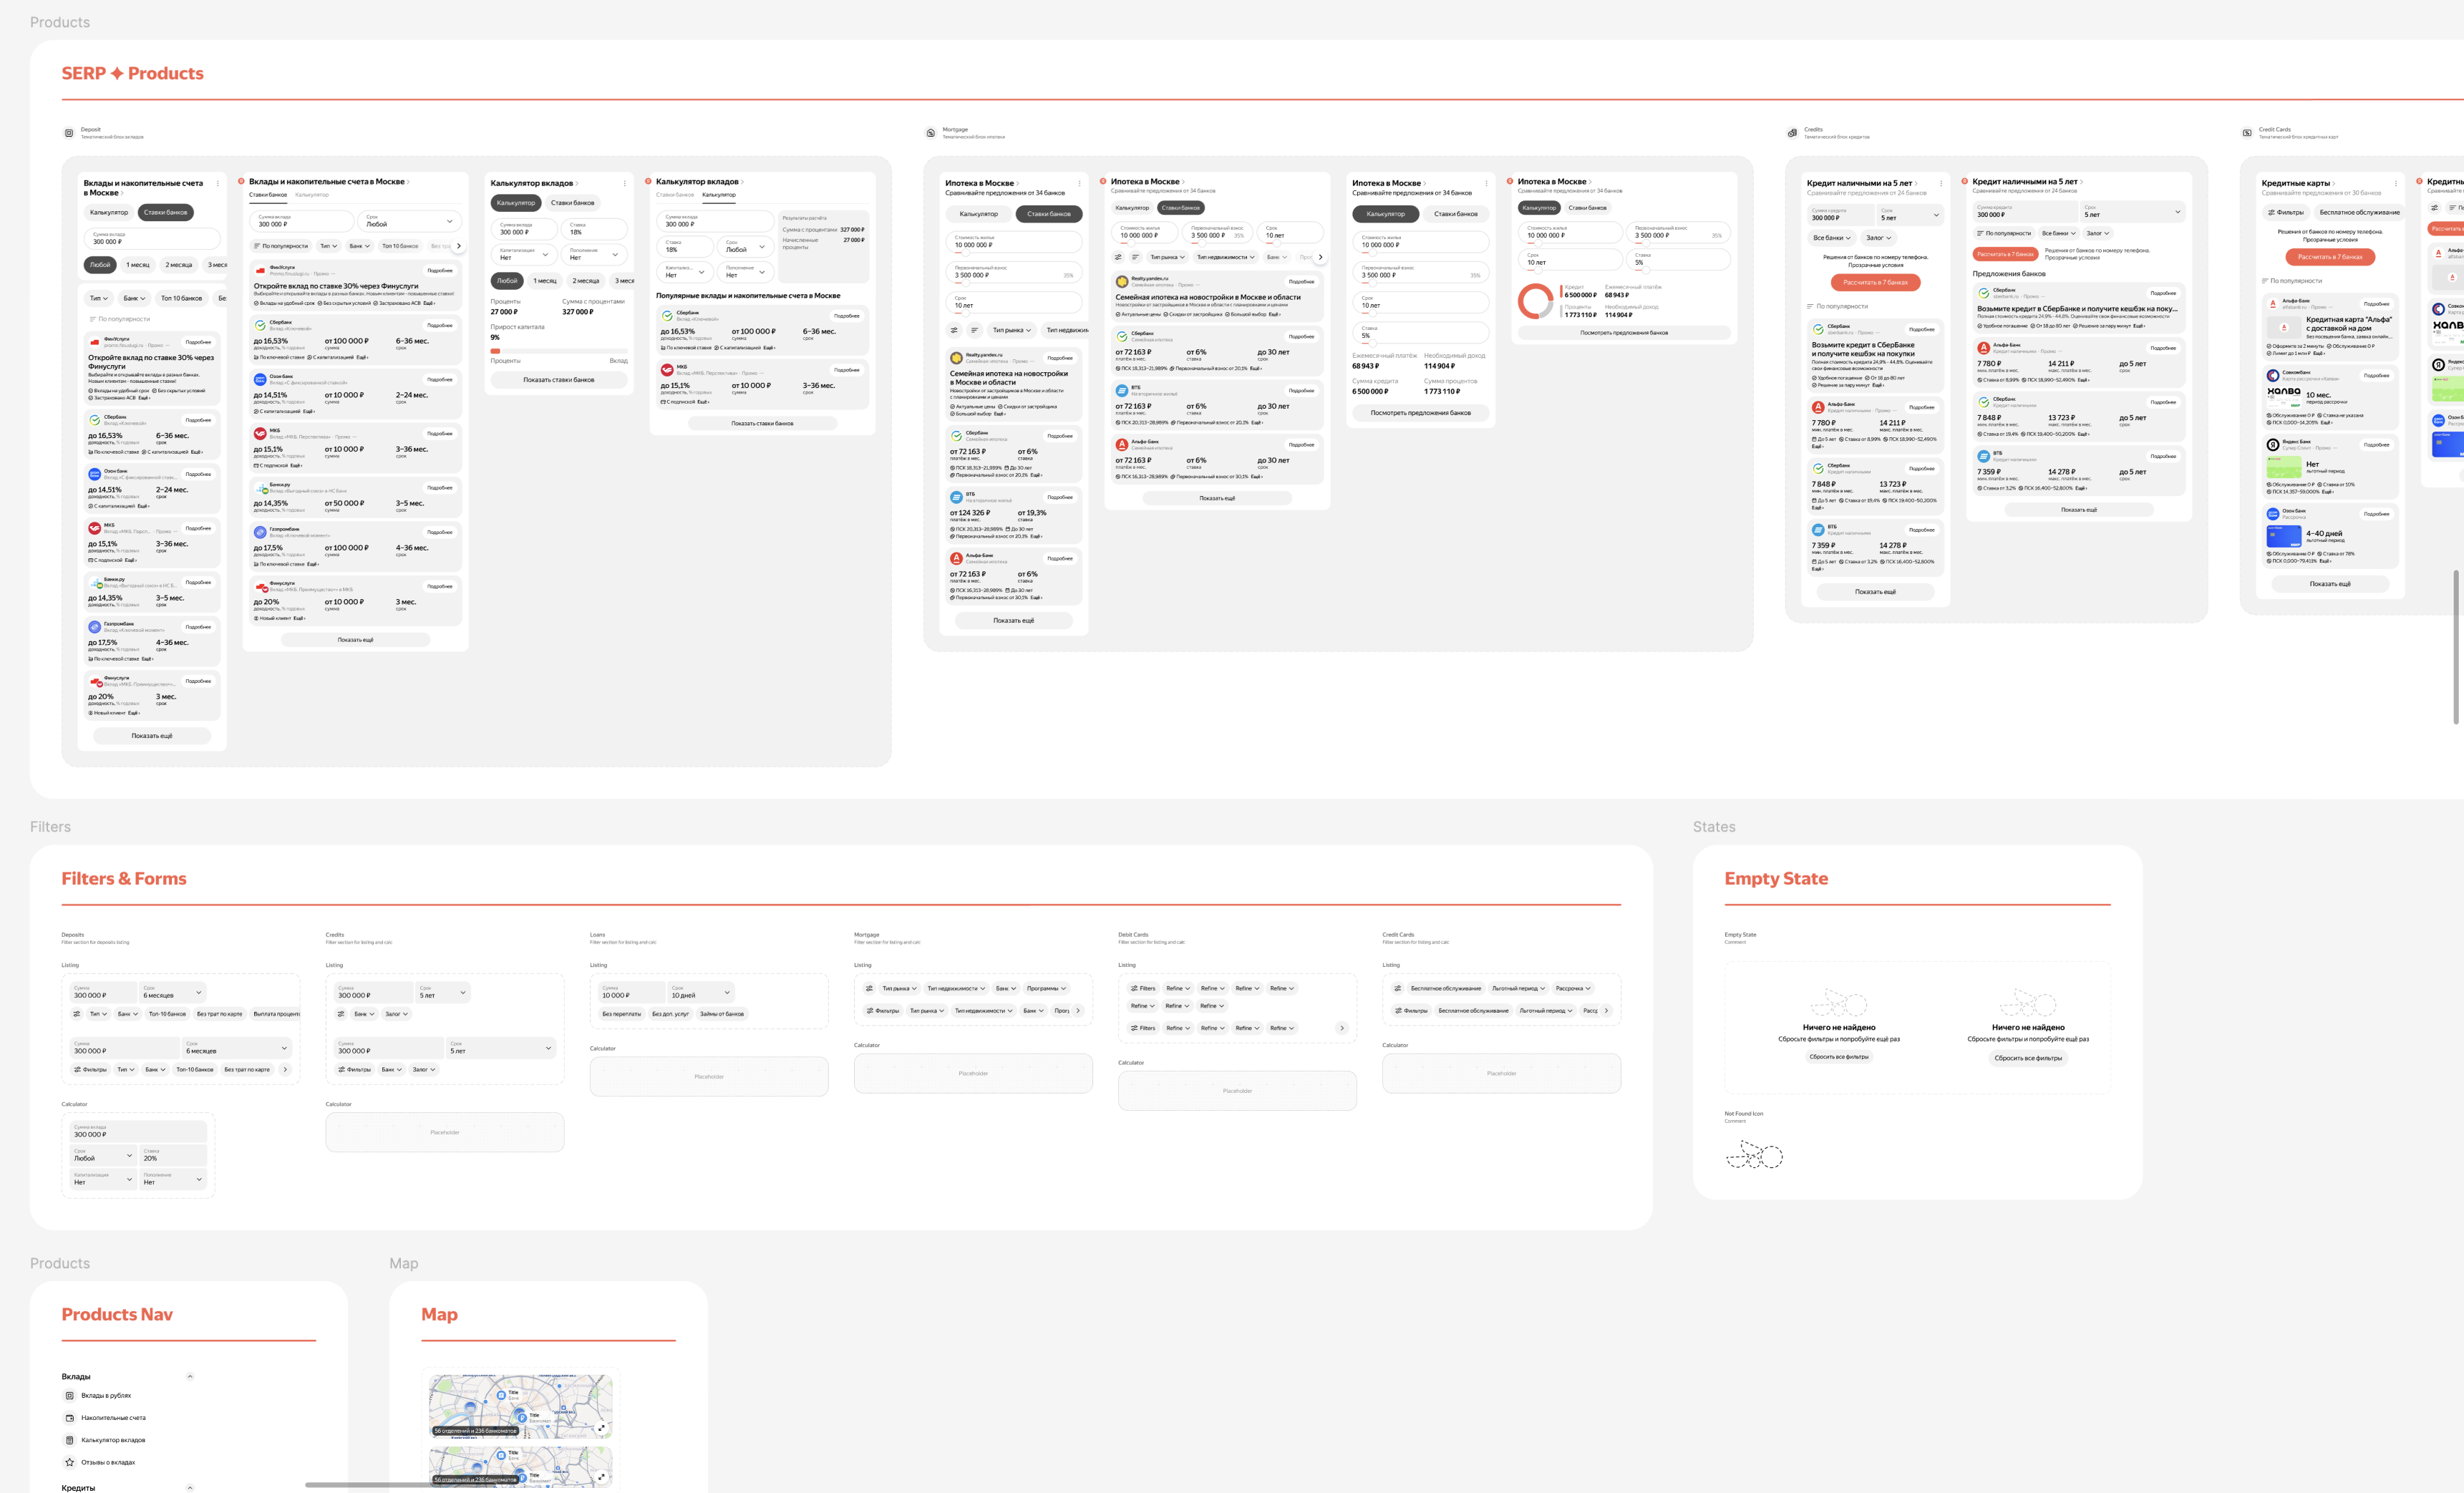Click the calculator icon beside Калькулятор вкладов

(70, 1440)
